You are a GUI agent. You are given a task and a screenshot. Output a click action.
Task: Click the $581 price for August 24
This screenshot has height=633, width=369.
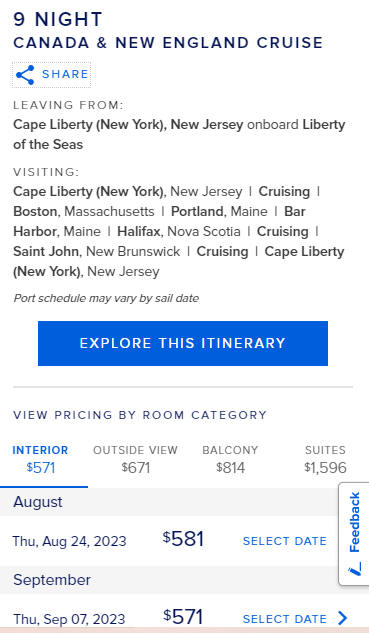(183, 539)
